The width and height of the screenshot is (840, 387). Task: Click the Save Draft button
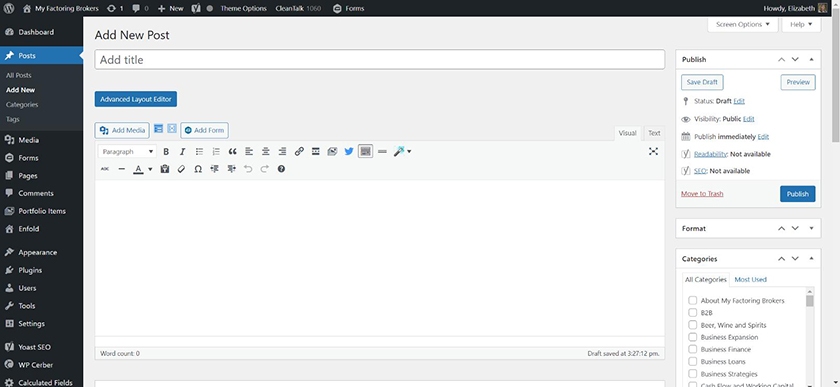[702, 82]
